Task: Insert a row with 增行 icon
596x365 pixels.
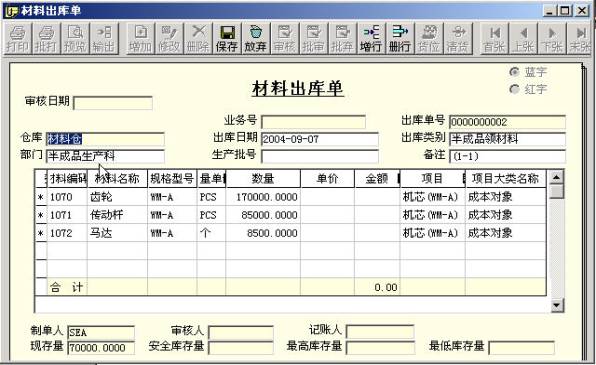Action: (371, 38)
